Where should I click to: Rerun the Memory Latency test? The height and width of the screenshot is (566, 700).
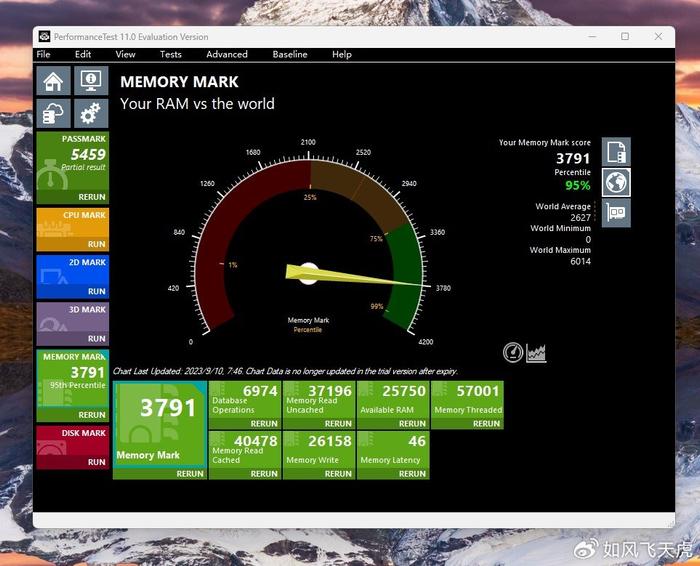click(x=412, y=474)
